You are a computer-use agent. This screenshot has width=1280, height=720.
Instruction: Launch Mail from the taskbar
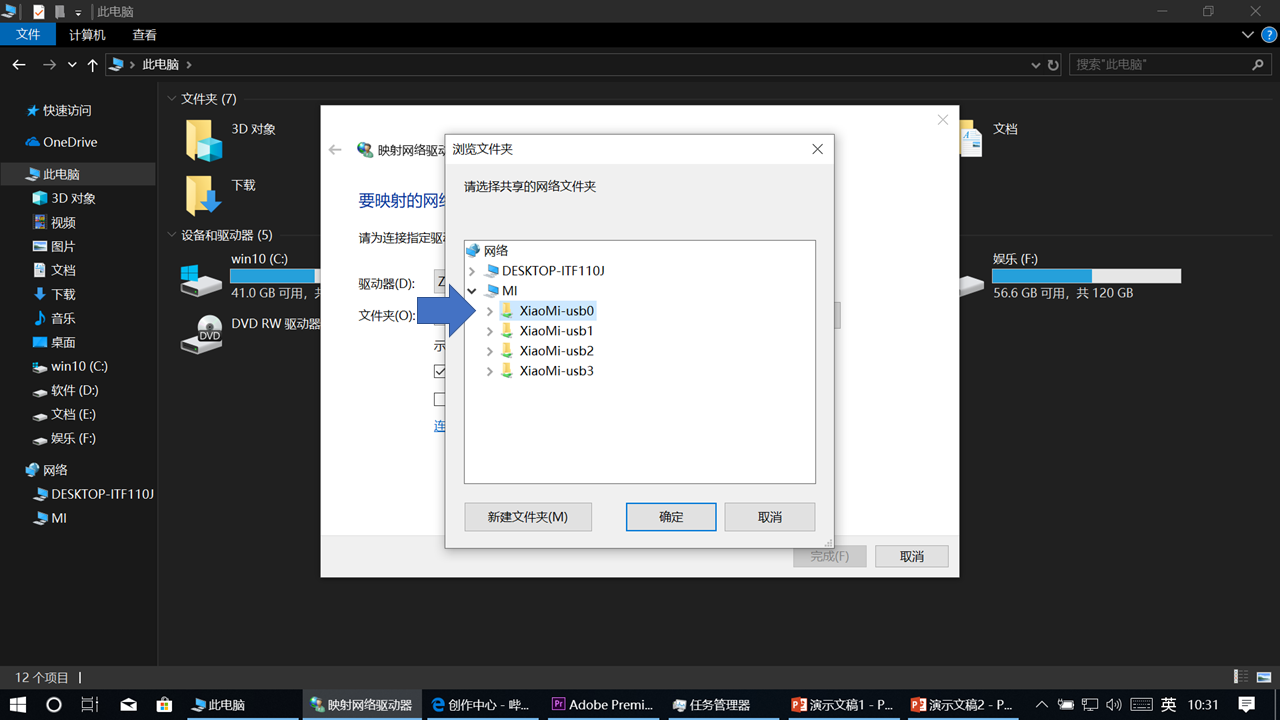tap(128, 705)
